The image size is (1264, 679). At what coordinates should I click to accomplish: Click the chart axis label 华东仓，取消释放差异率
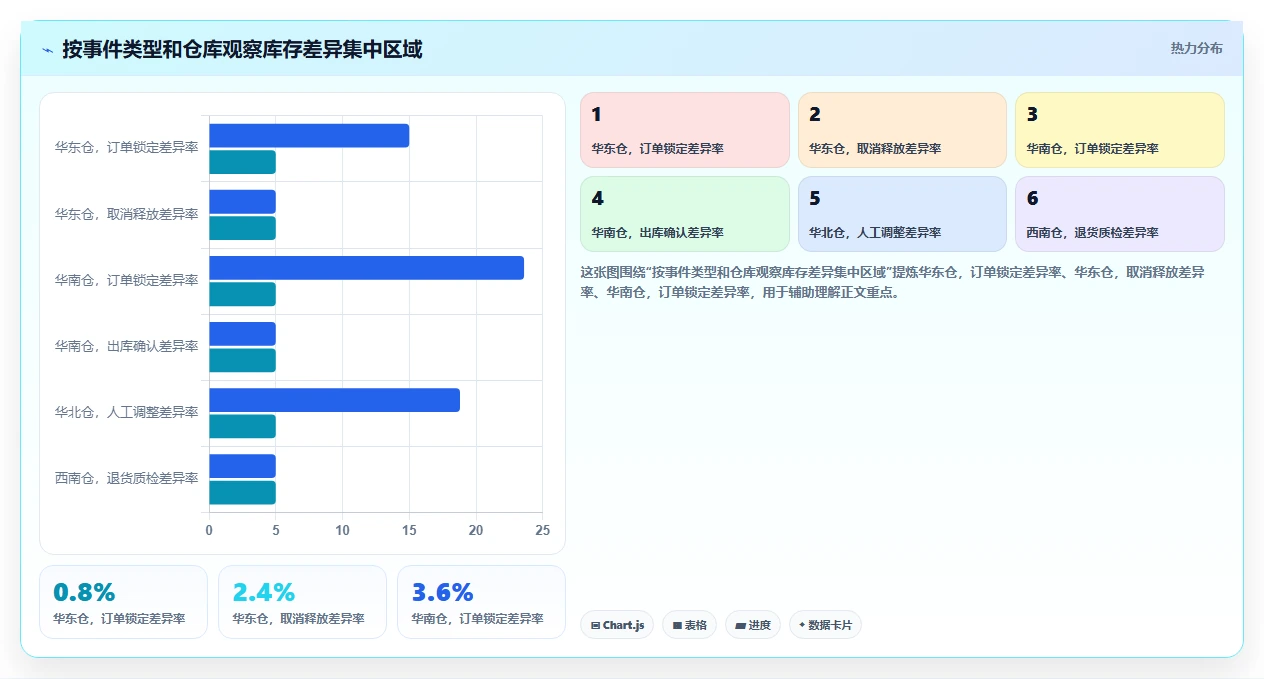pyautogui.click(x=127, y=214)
